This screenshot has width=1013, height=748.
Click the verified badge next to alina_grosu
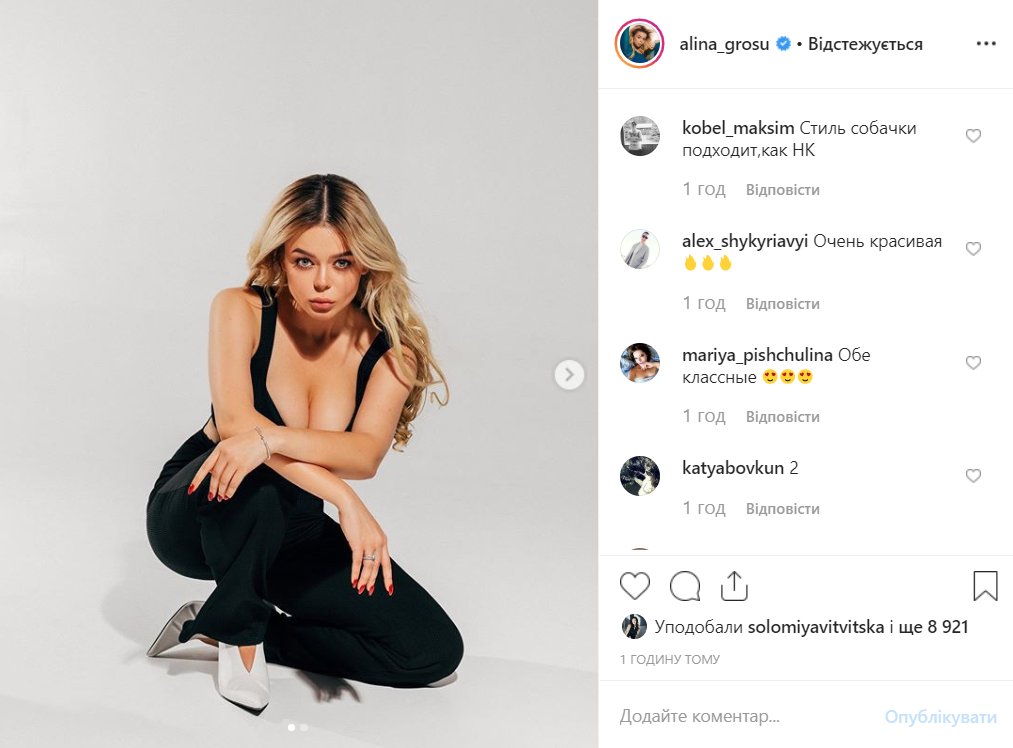pyautogui.click(x=783, y=44)
